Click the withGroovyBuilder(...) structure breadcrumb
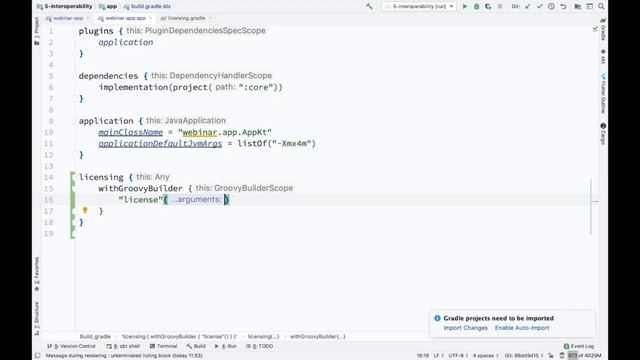The height and width of the screenshot is (360, 640). (x=318, y=336)
